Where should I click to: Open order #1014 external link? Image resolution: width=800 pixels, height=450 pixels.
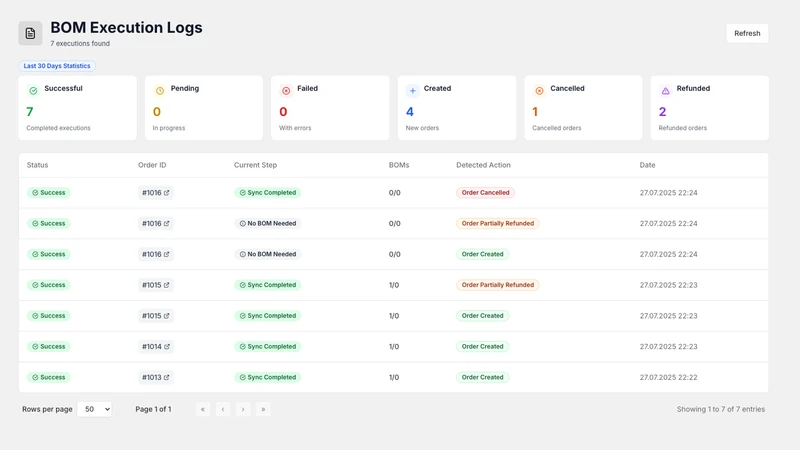coord(156,346)
